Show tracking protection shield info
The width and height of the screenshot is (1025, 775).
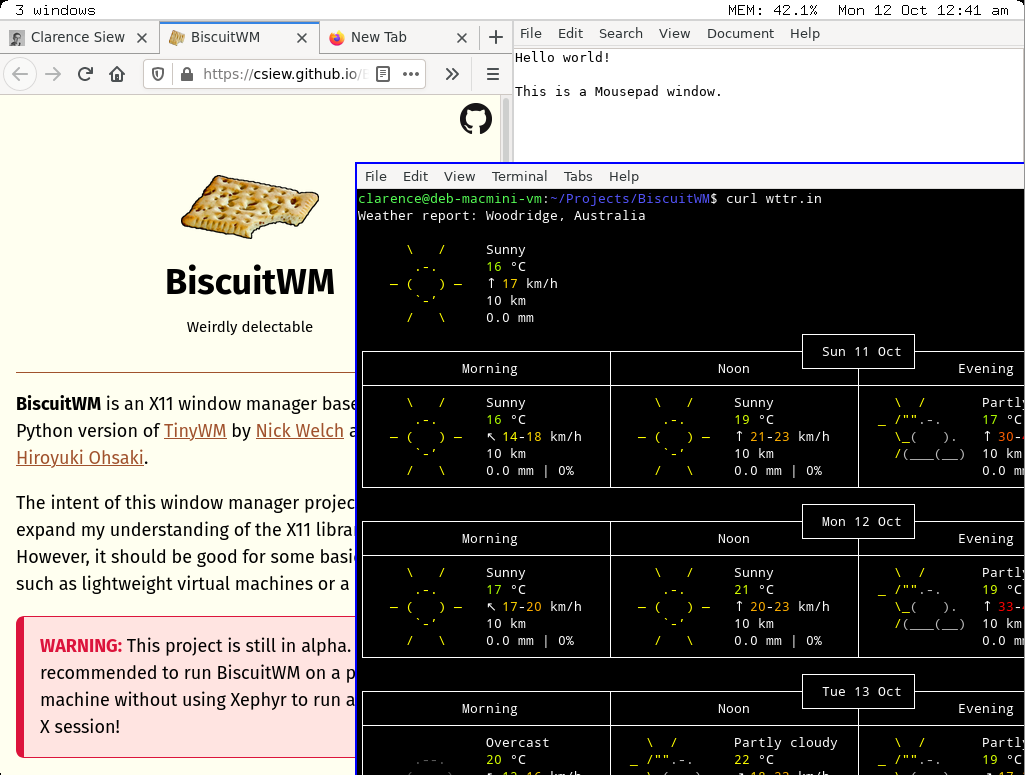tap(158, 74)
